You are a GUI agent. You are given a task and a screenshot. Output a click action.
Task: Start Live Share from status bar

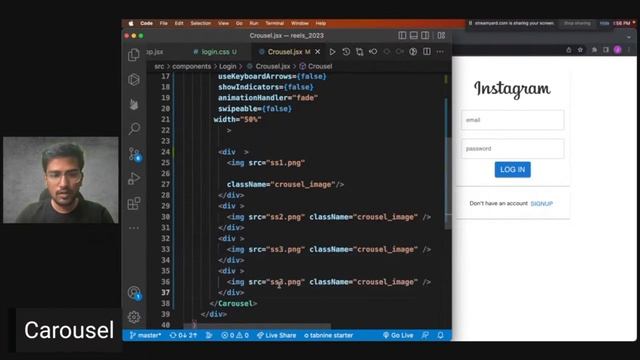pos(276,335)
